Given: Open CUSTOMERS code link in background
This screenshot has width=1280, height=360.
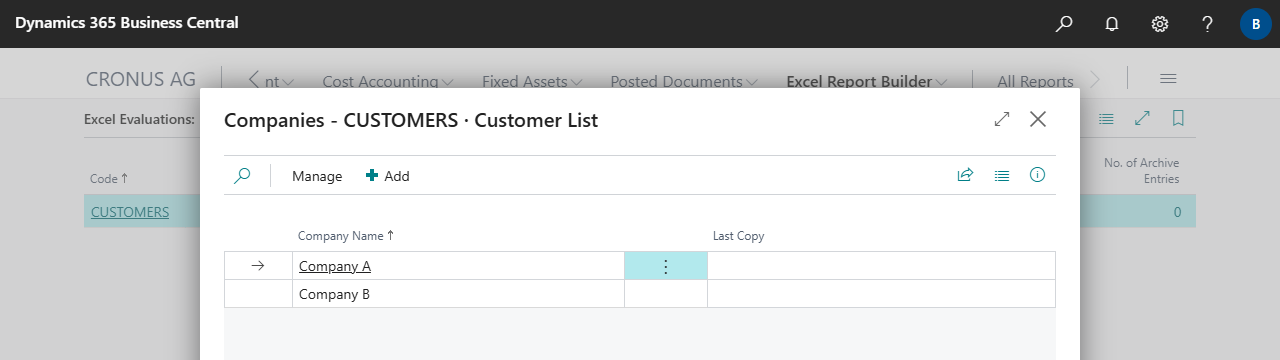Looking at the screenshot, I should coord(130,212).
